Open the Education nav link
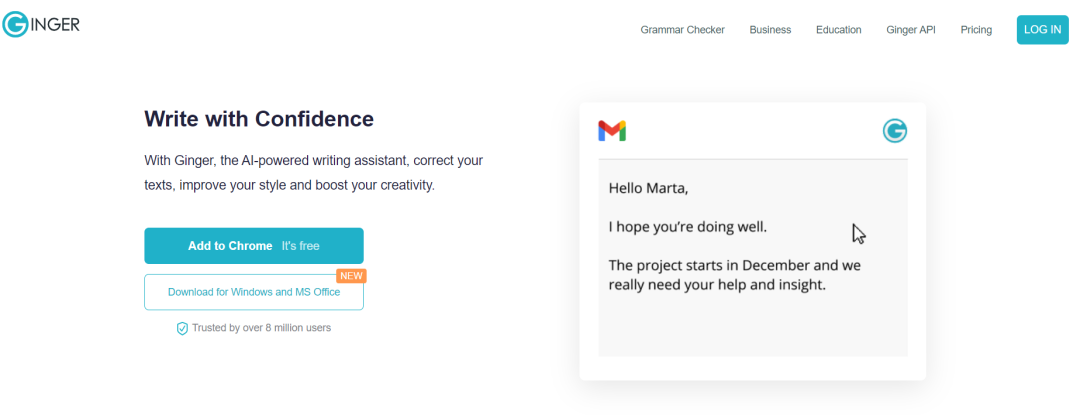1080x415 pixels. coord(838,30)
